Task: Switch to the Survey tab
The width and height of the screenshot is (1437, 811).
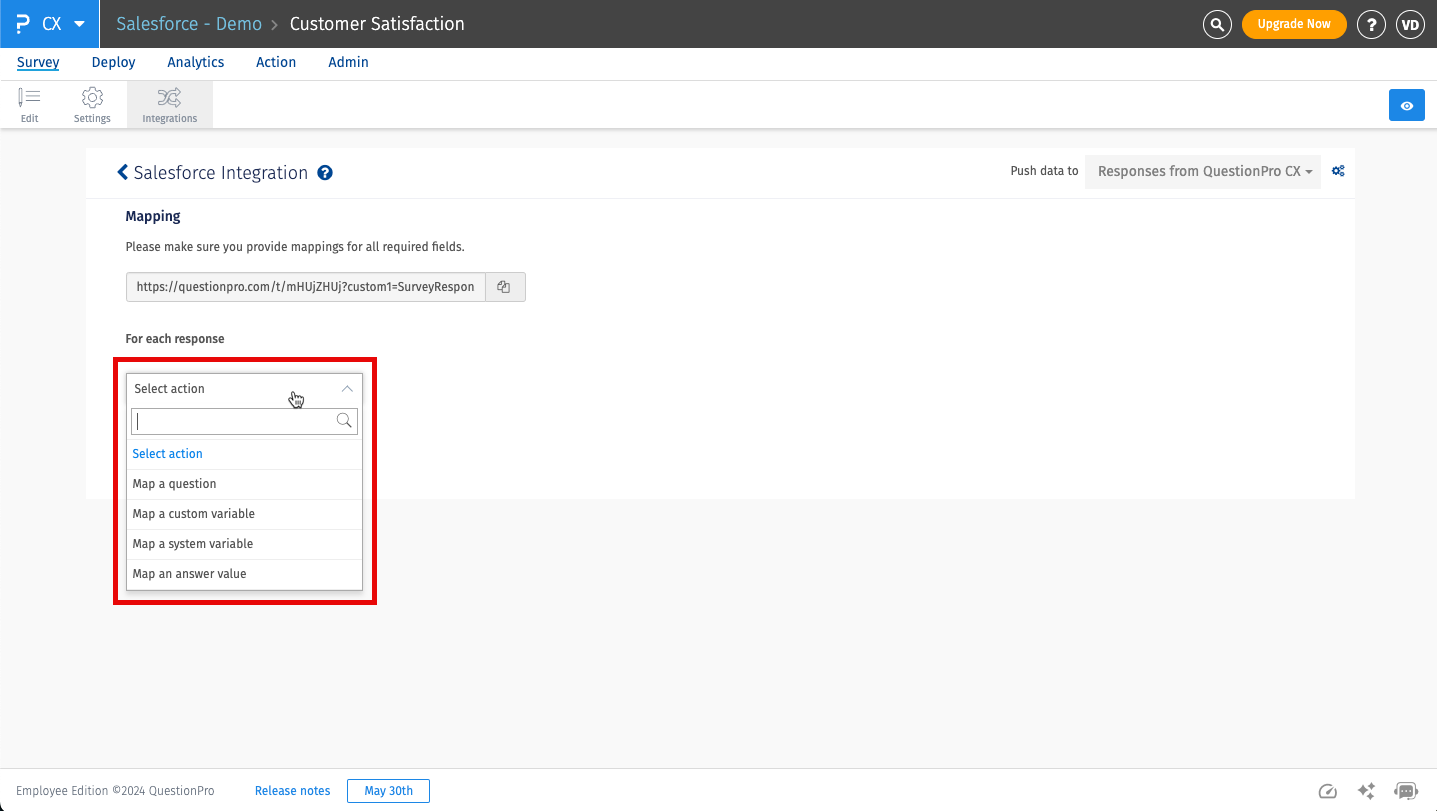Action: pyautogui.click(x=38, y=62)
